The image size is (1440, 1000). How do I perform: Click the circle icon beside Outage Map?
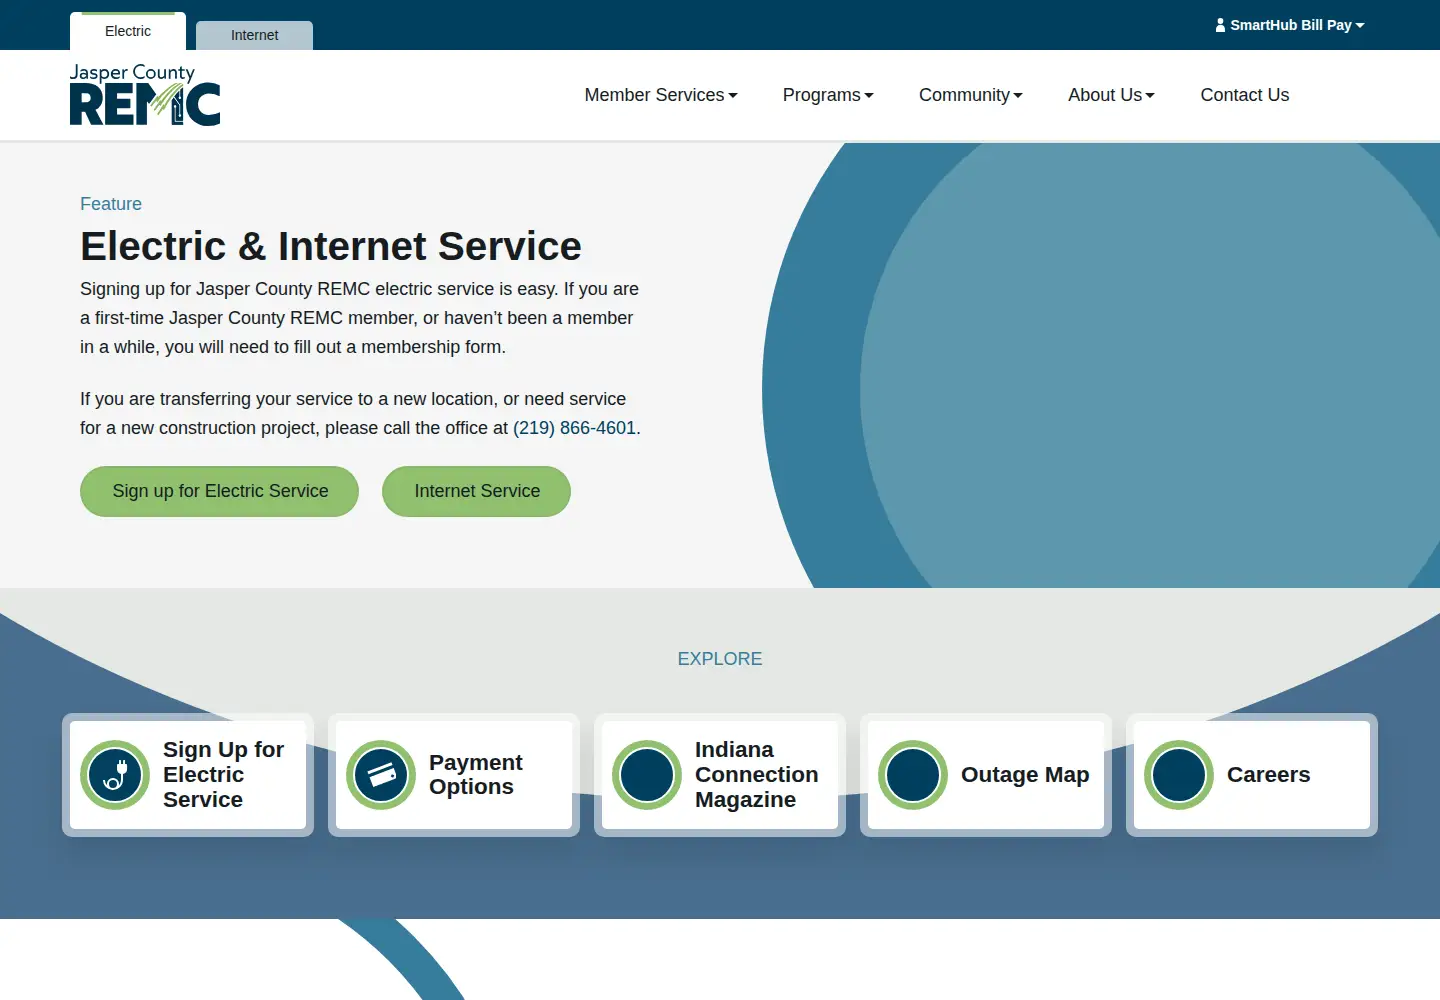coord(913,775)
